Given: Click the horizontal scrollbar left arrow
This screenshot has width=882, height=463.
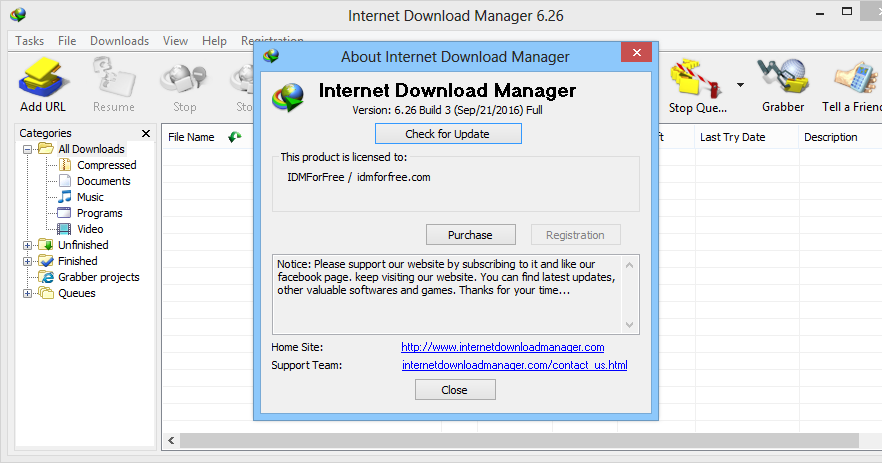Looking at the screenshot, I should point(171,440).
